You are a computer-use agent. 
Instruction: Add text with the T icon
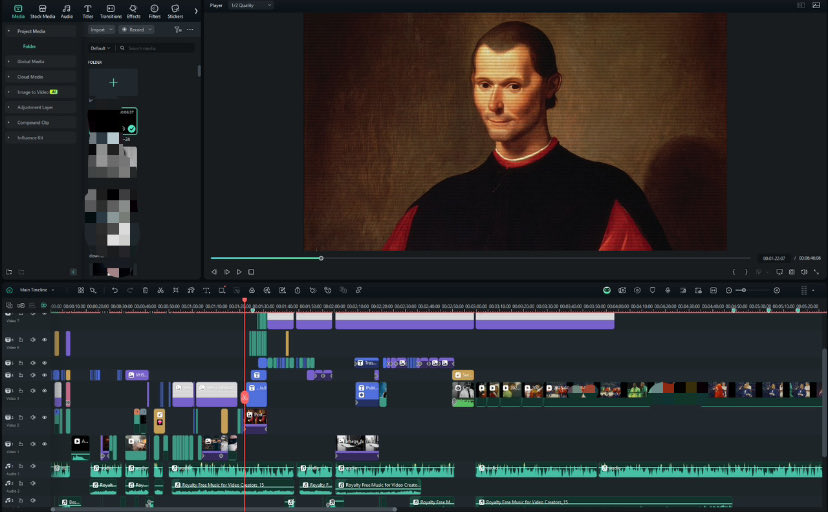pos(206,290)
